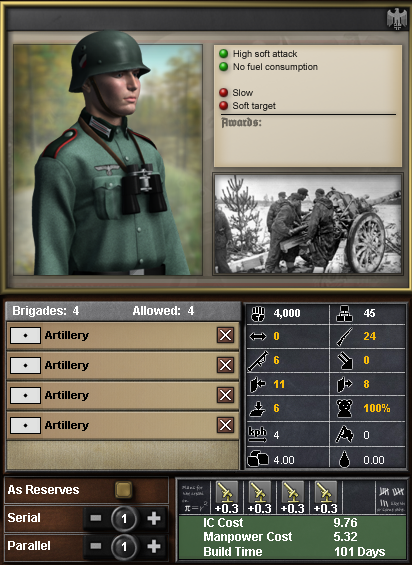Click the fuel consumption droplet icon
This screenshot has width=412, height=565.
tap(345, 459)
